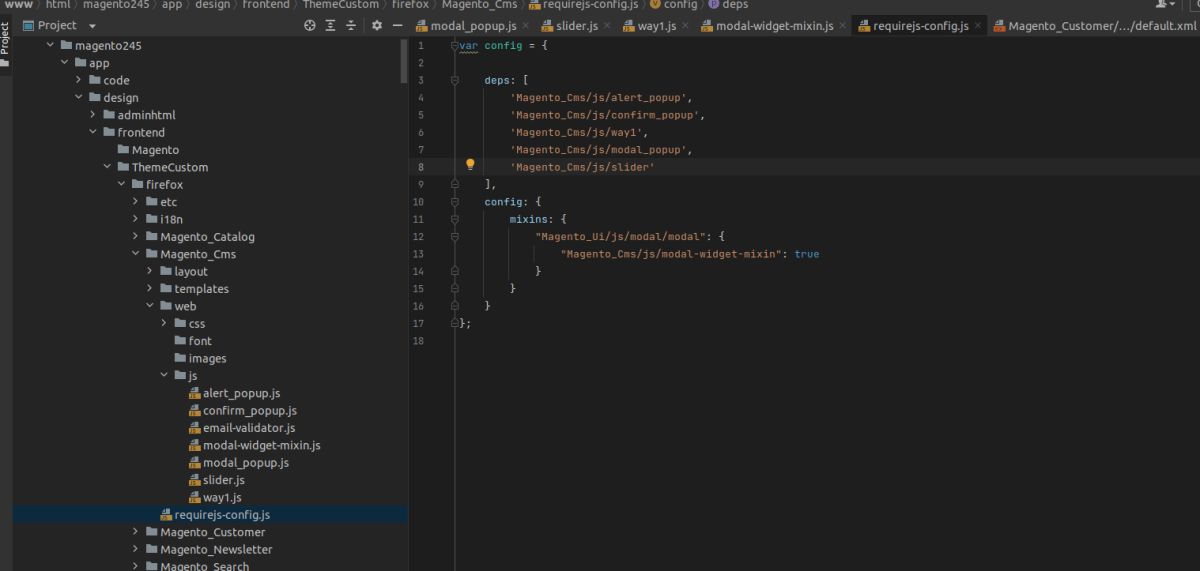
Task: Collapse the ThemeCustom folder
Action: tap(107, 167)
